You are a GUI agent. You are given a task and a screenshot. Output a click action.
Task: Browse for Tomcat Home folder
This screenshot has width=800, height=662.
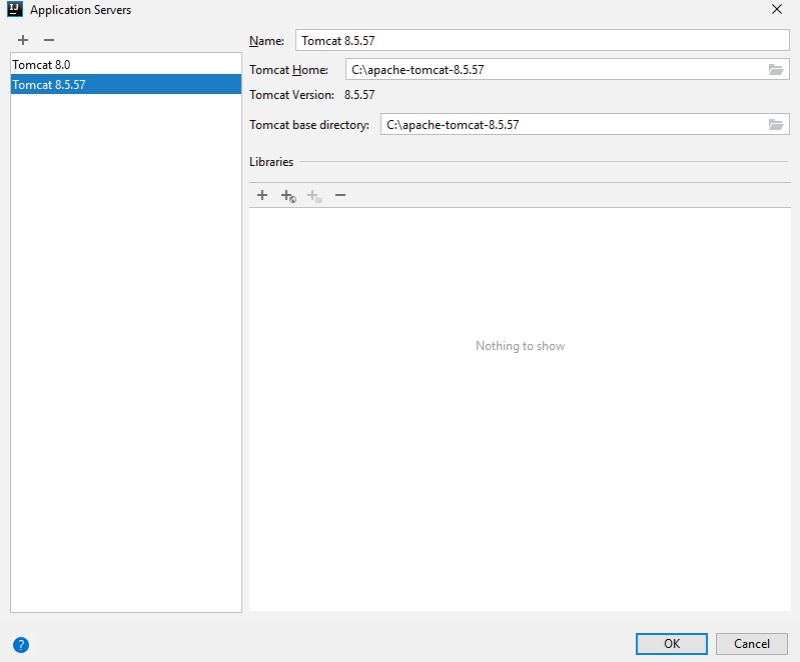[776, 69]
